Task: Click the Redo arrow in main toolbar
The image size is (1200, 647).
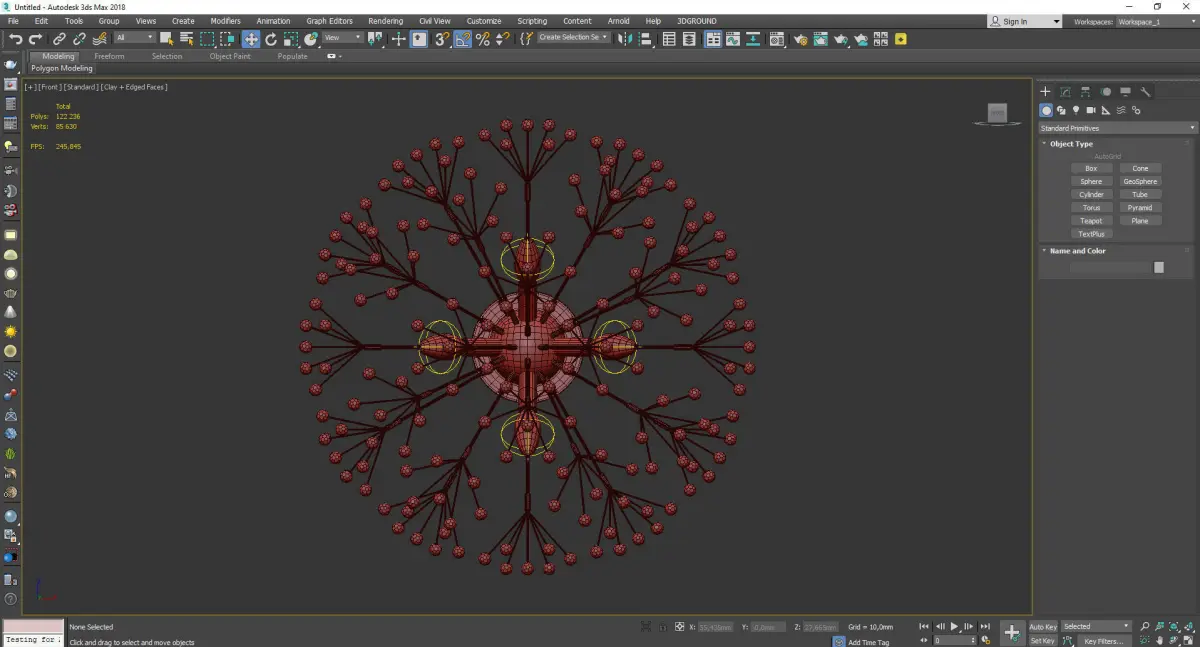Action: 35,39
